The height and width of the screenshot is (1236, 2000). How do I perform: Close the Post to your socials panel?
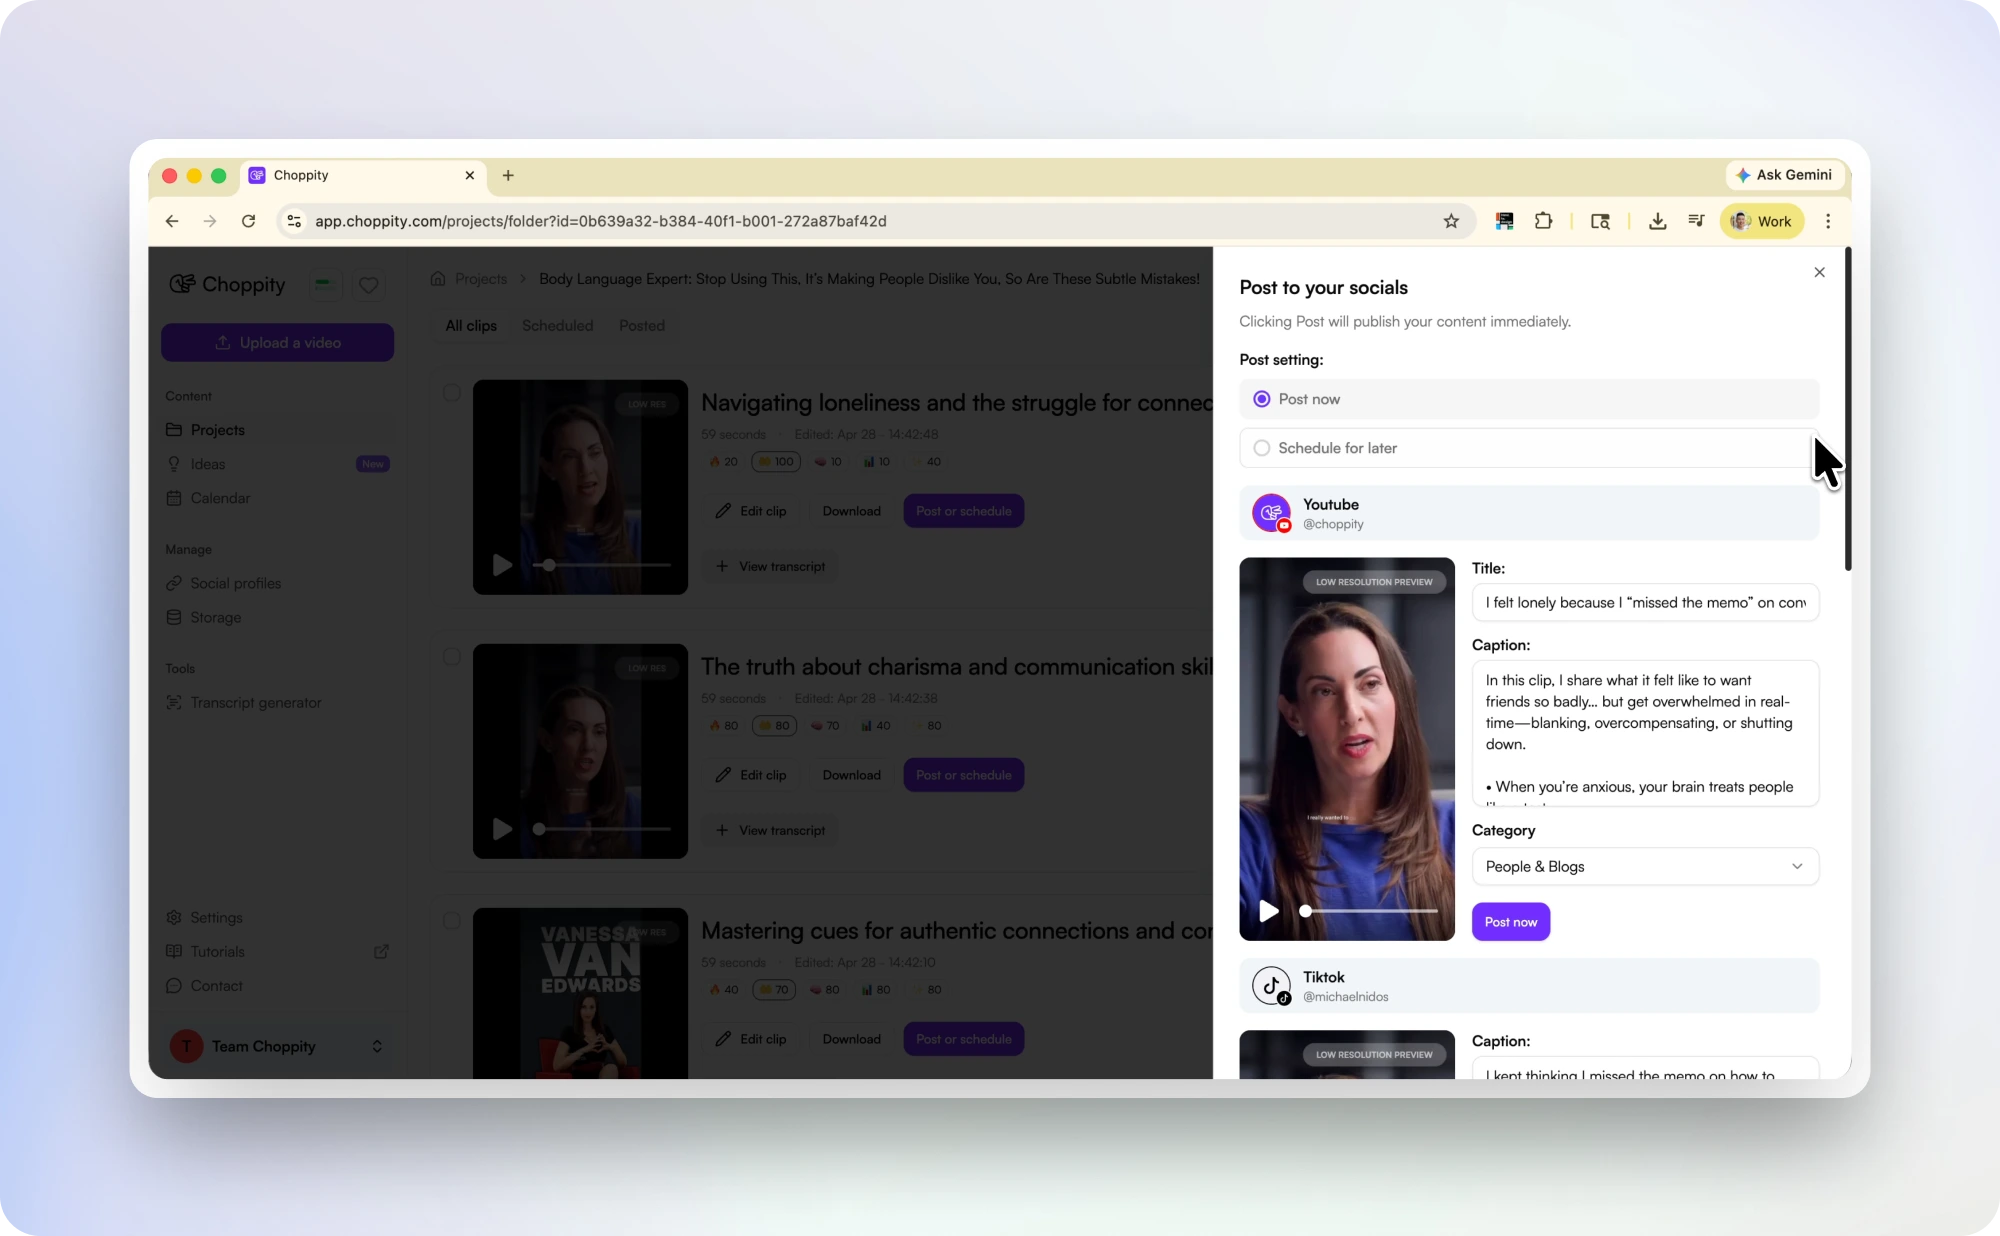pyautogui.click(x=1819, y=272)
